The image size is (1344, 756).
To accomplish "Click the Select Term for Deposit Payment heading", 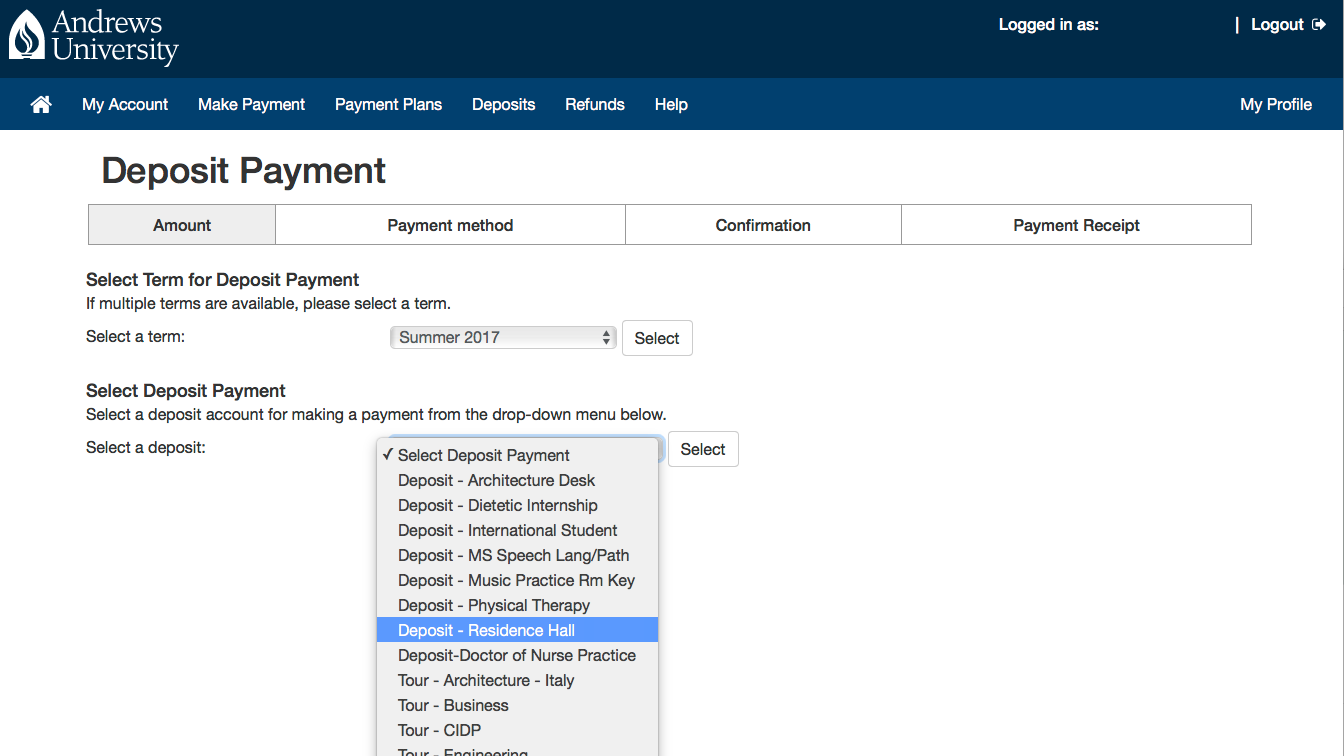I will (222, 280).
